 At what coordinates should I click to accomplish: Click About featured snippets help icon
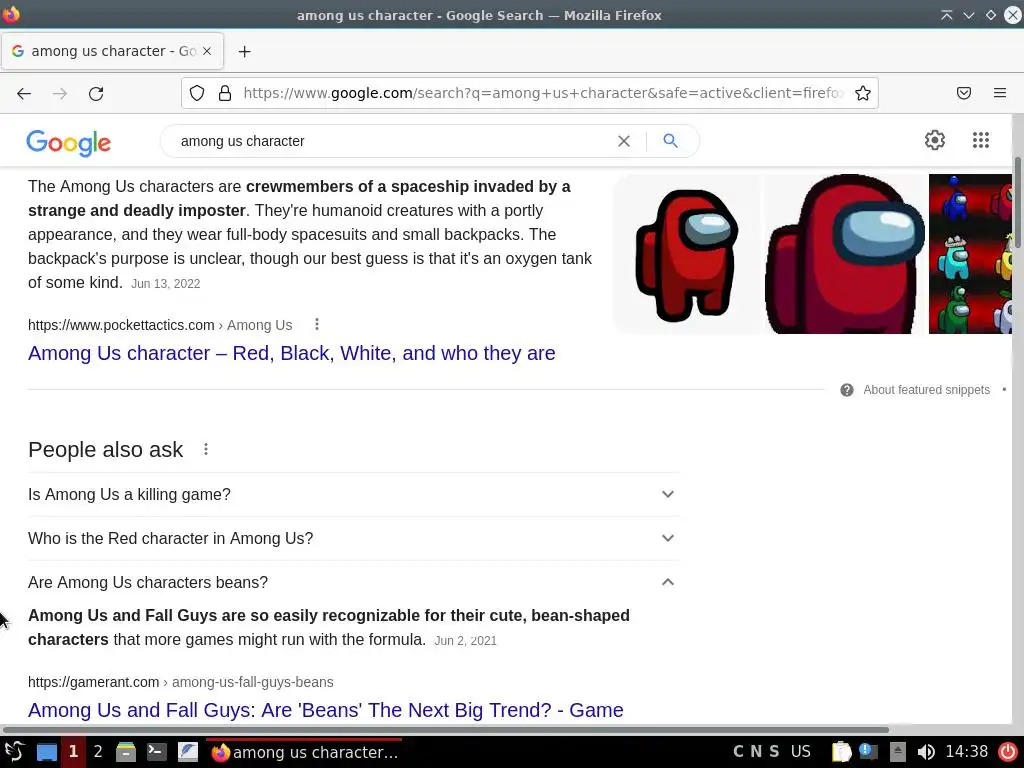pos(847,390)
